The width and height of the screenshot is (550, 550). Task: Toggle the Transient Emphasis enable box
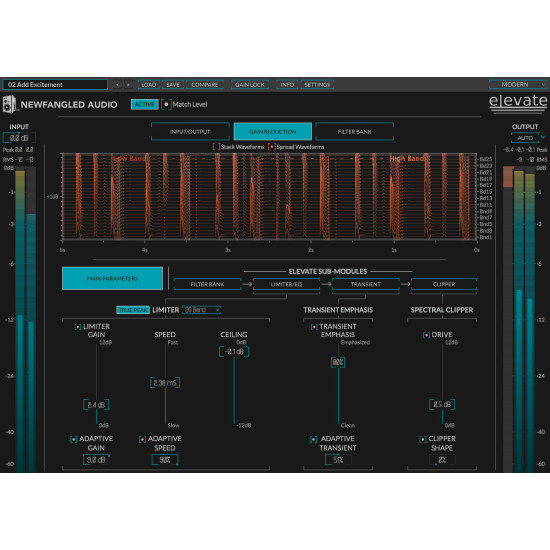314,327
